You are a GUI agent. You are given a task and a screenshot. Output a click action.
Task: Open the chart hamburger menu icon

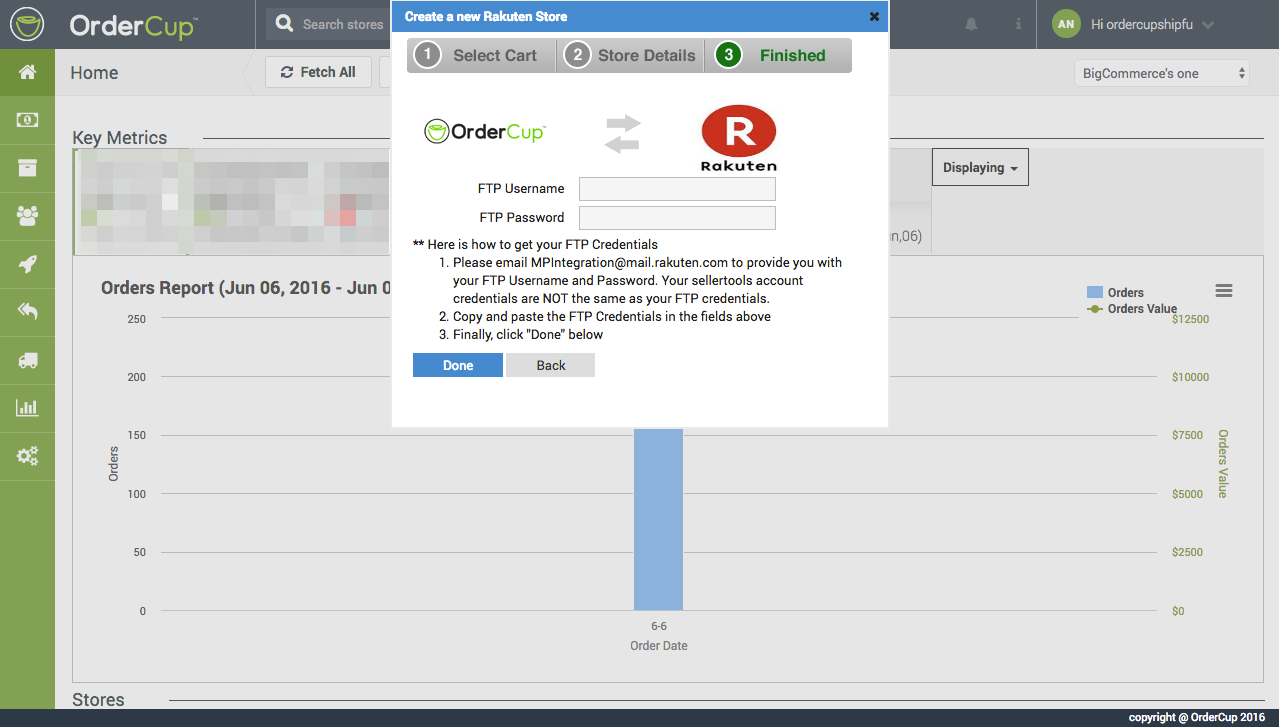point(1224,291)
